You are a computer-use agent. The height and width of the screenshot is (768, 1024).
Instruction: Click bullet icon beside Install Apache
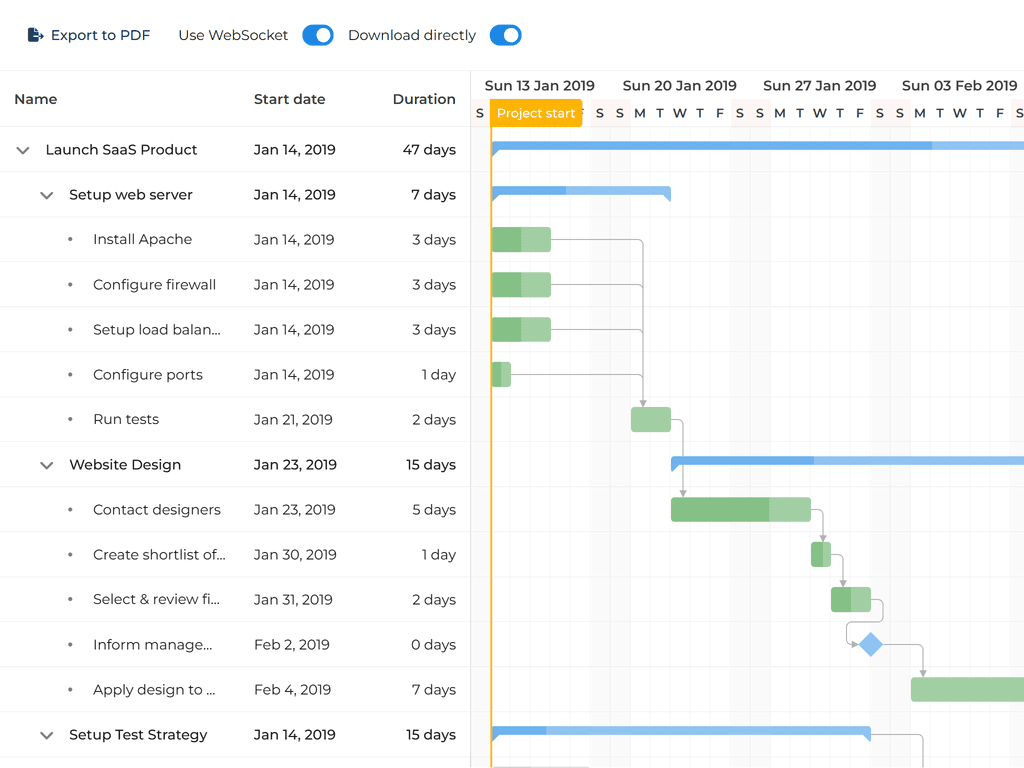[x=70, y=240]
